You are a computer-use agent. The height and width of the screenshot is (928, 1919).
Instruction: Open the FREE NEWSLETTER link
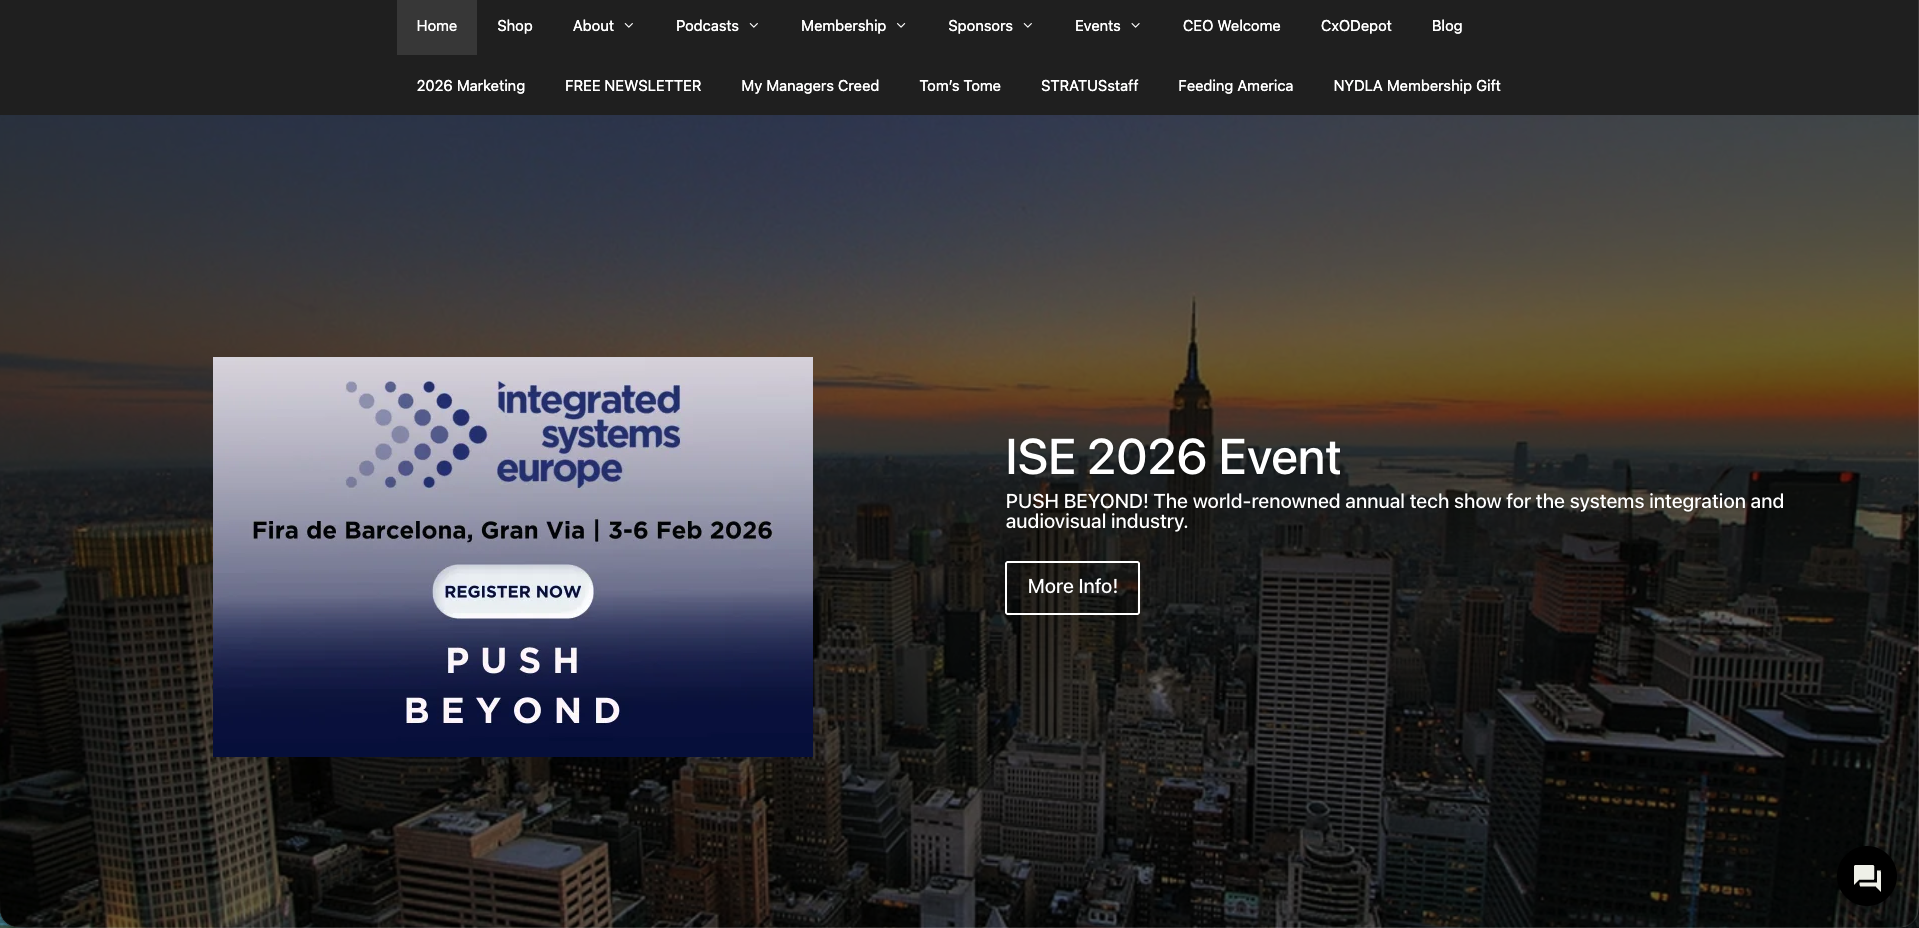pos(632,86)
